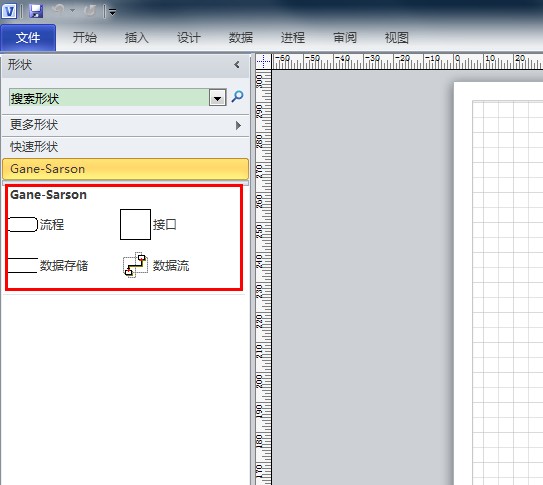Viewport: 543px width, 485px height.
Task: Switch to the 开始 ribbon tab
Action: pyautogui.click(x=84, y=37)
